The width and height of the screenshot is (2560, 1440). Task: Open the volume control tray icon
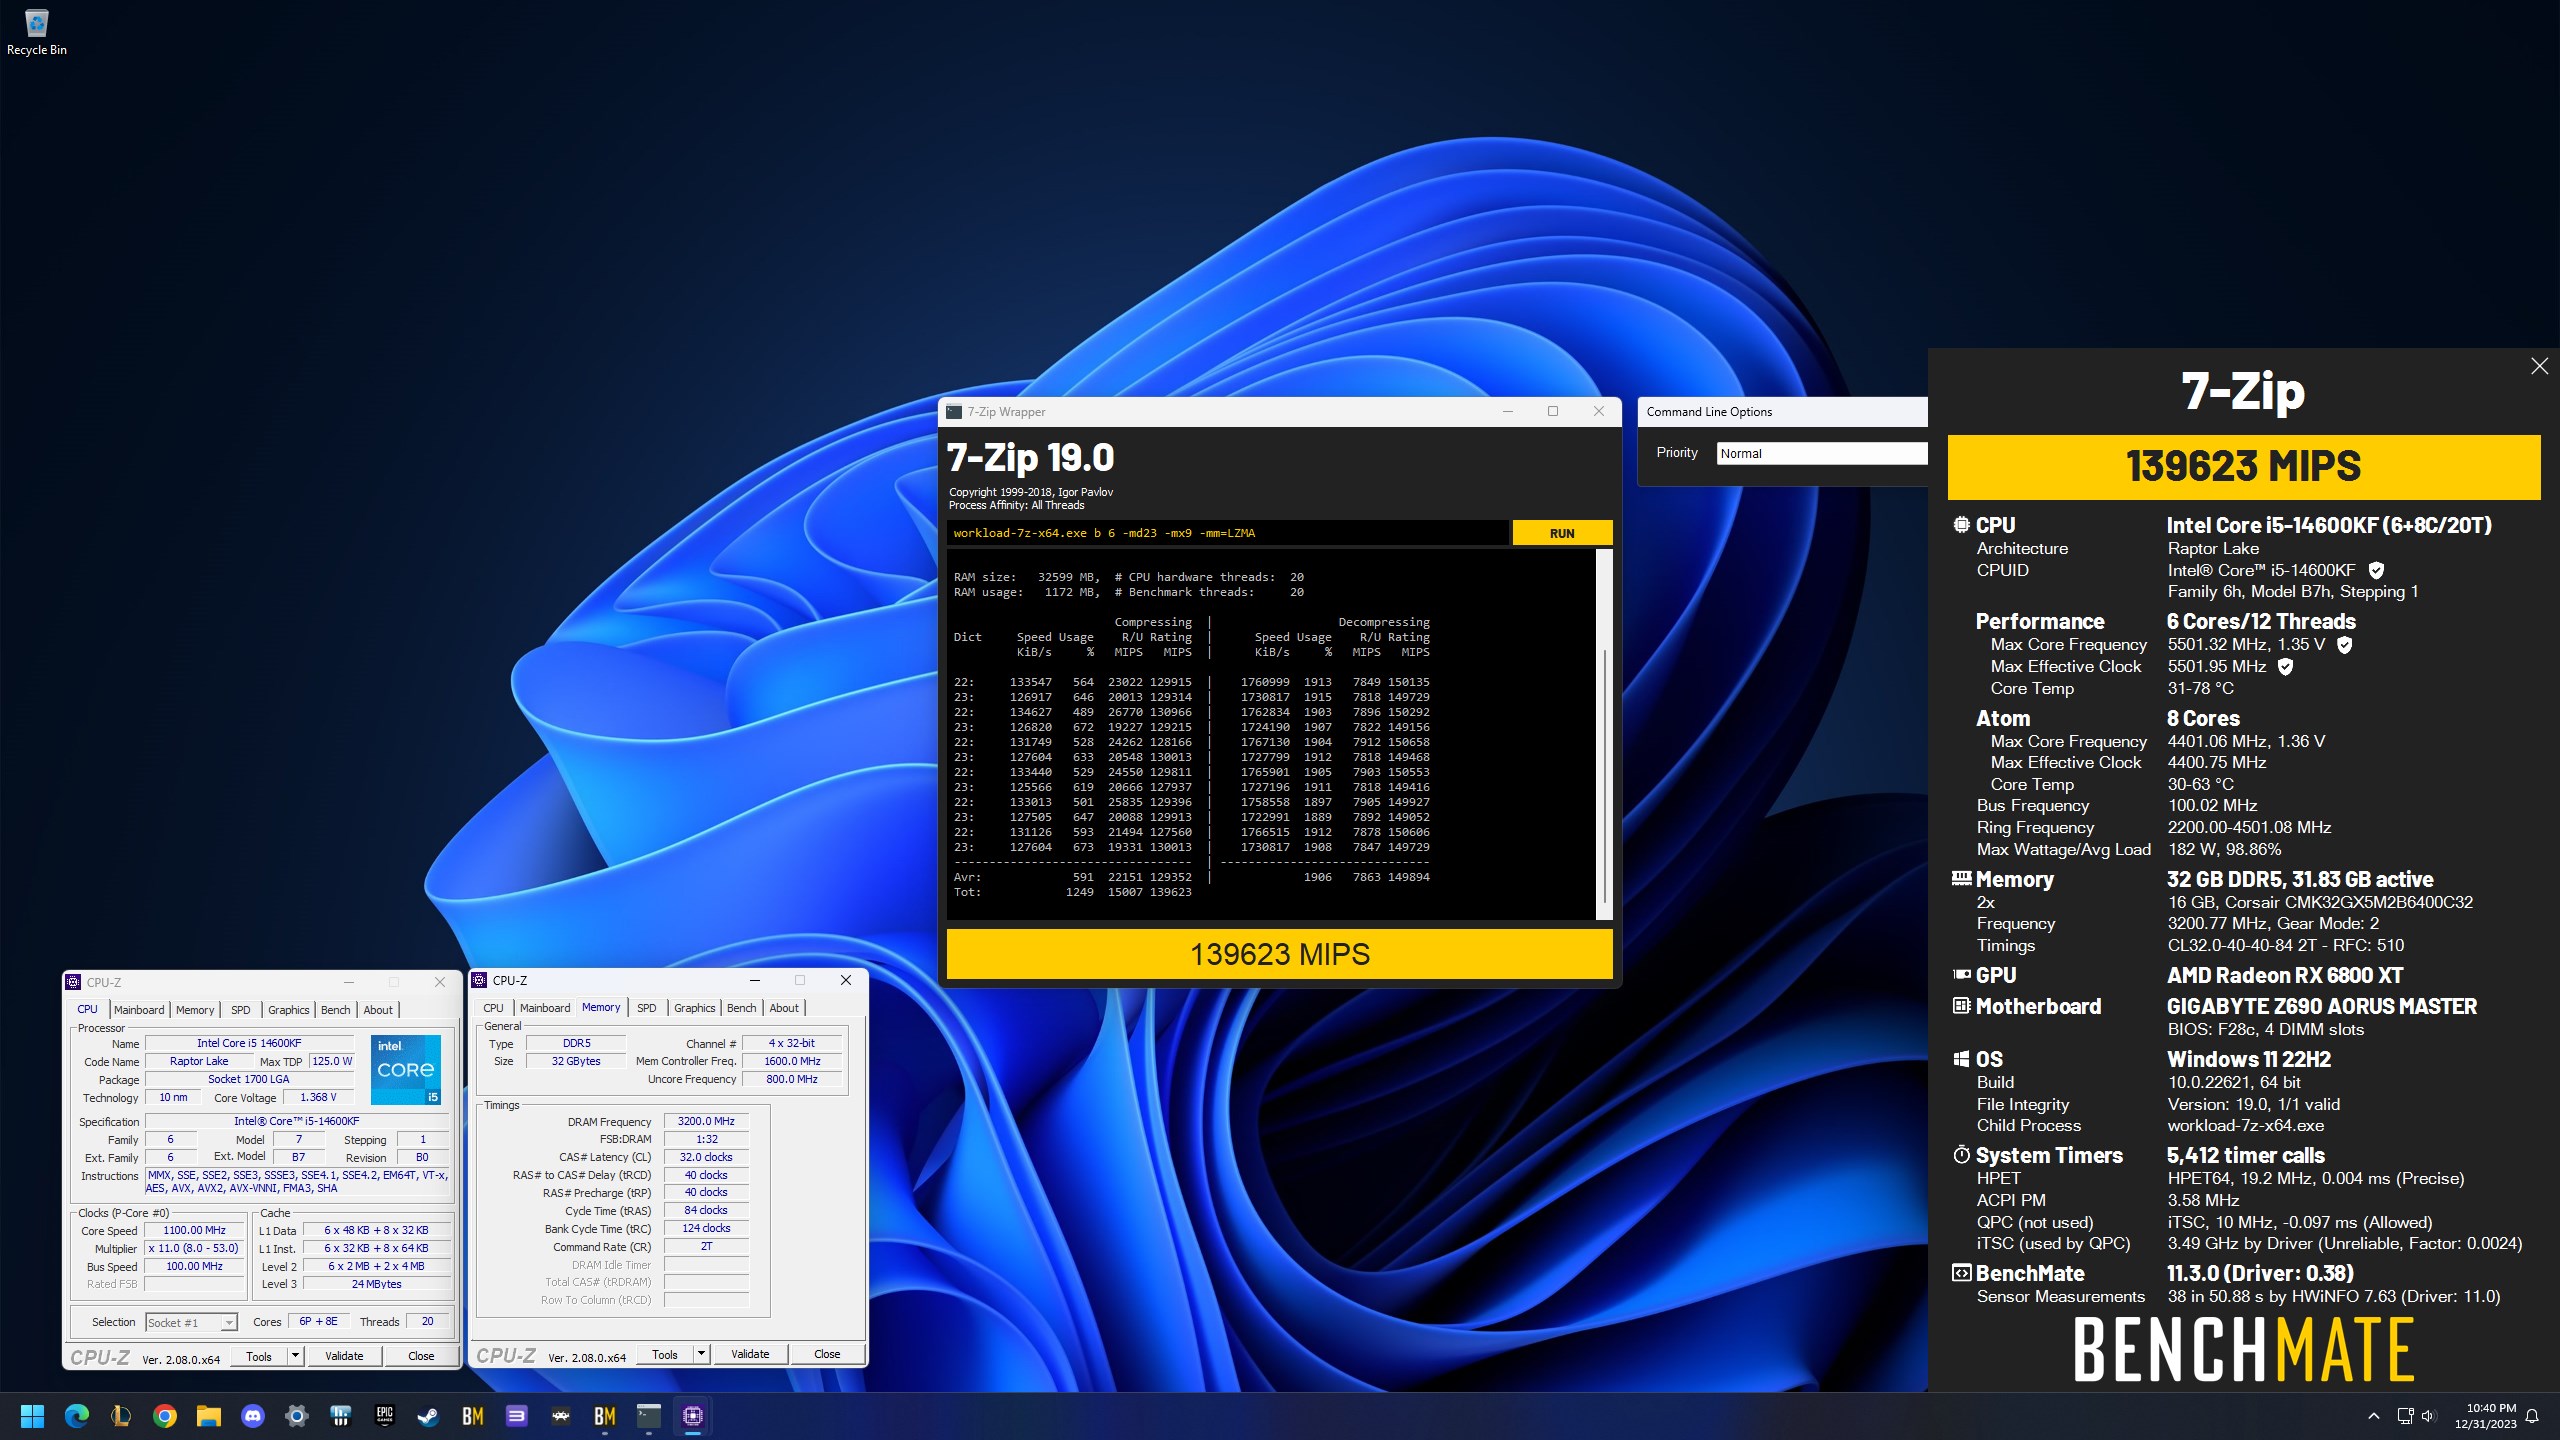[2430, 1416]
